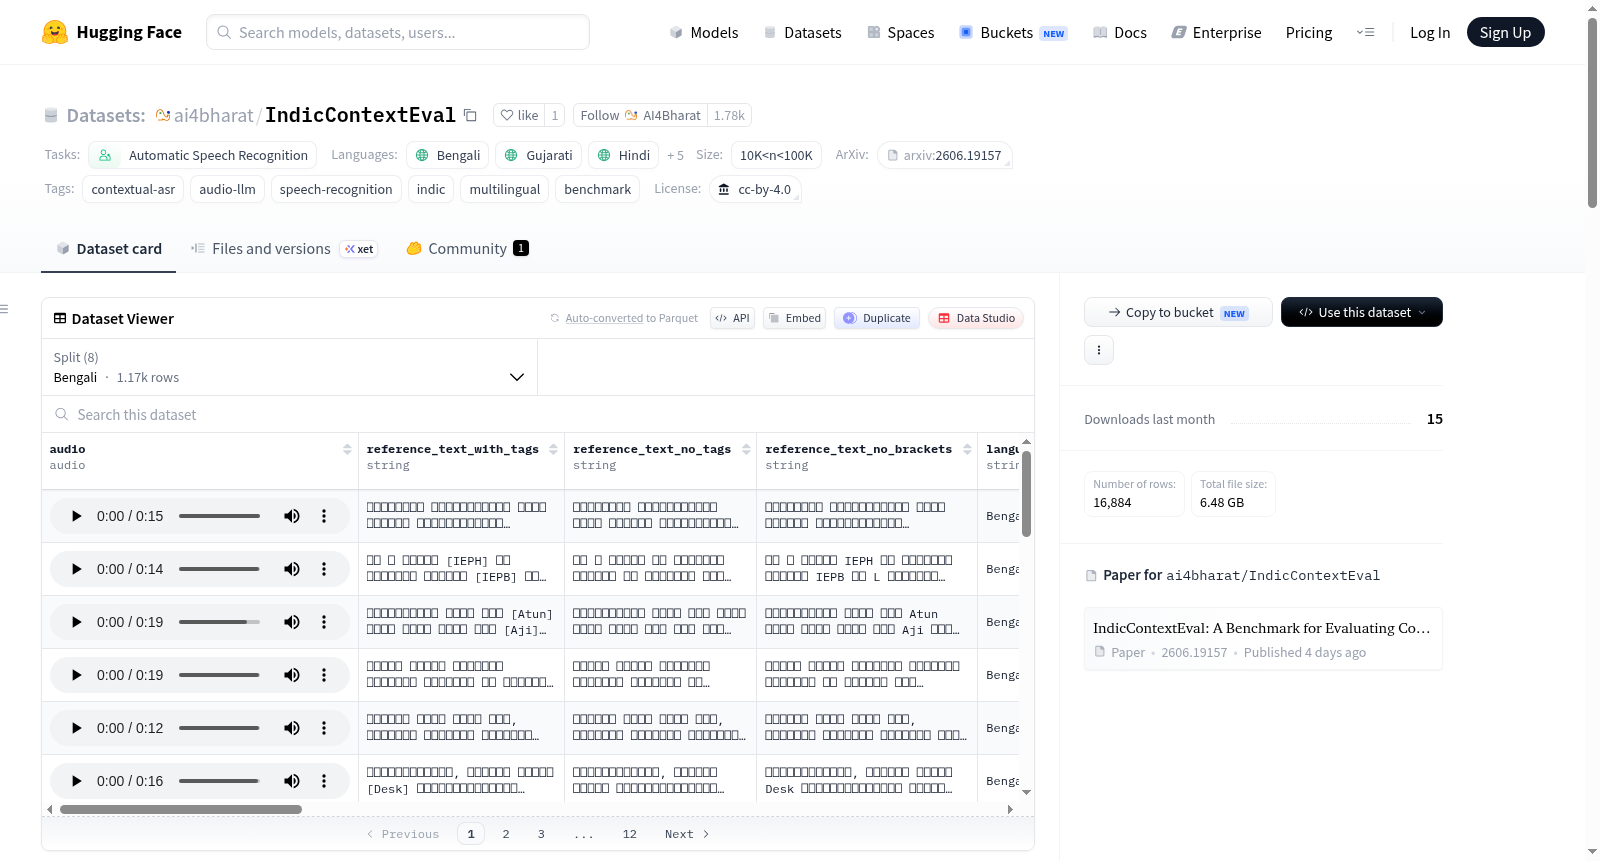Open the Models page

704,32
